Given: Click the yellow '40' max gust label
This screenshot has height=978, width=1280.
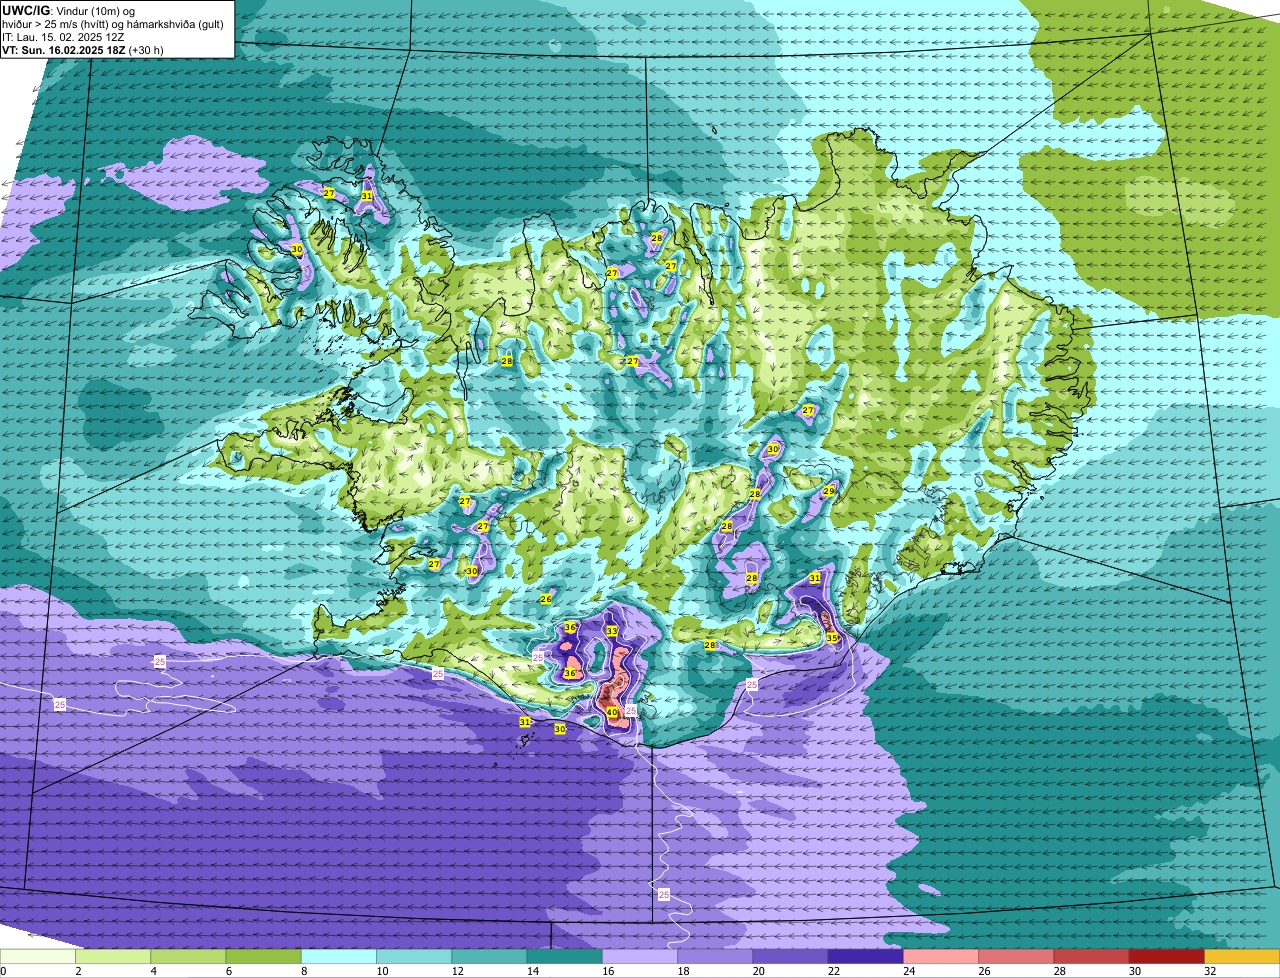Looking at the screenshot, I should point(612,713).
